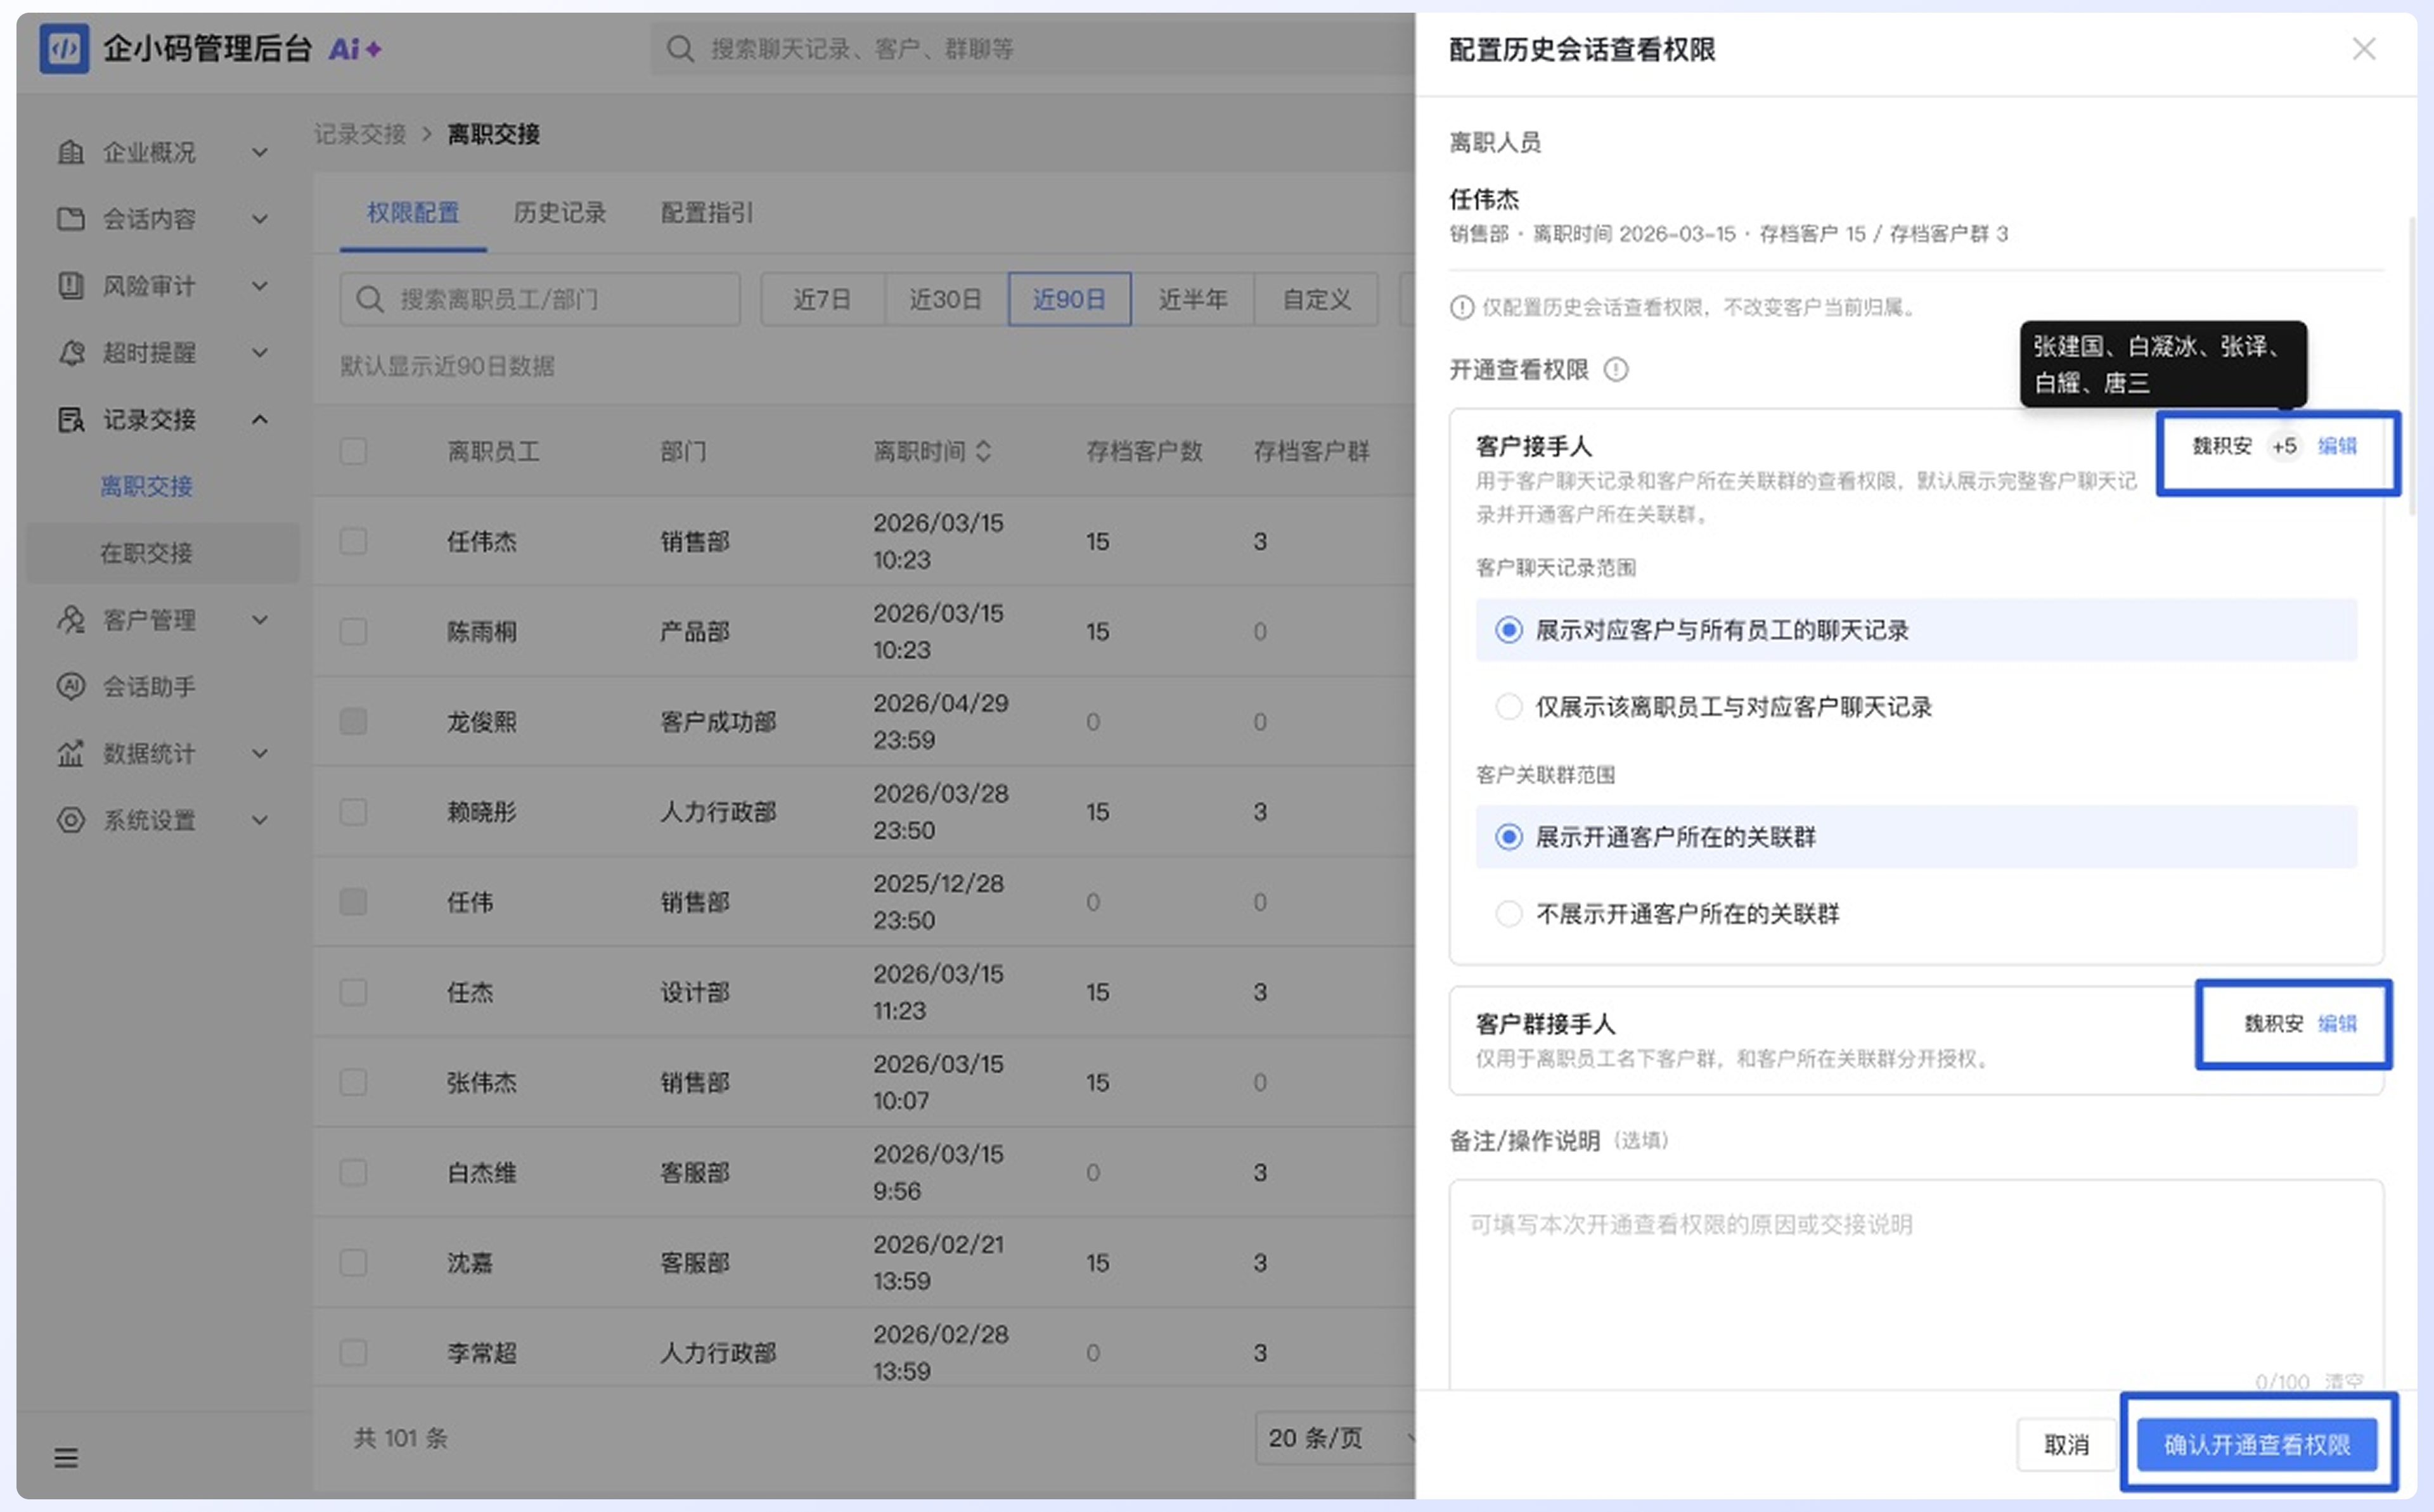Select 仅展示该离职员工与对应客户聊天记录 radio

(x=1509, y=707)
